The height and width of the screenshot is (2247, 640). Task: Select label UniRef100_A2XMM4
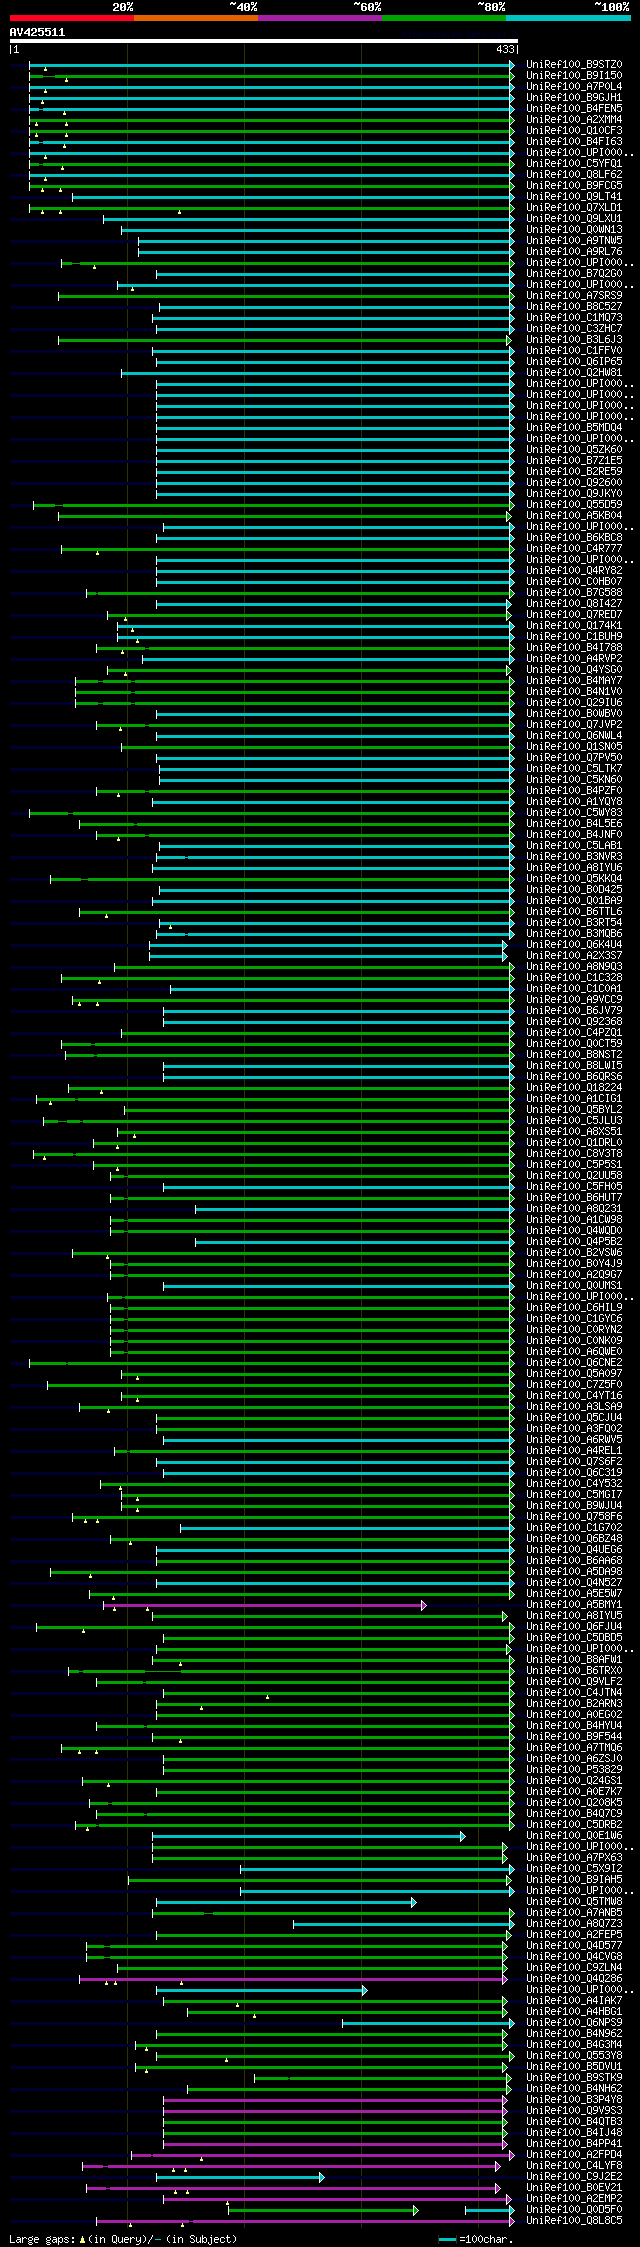(x=574, y=119)
